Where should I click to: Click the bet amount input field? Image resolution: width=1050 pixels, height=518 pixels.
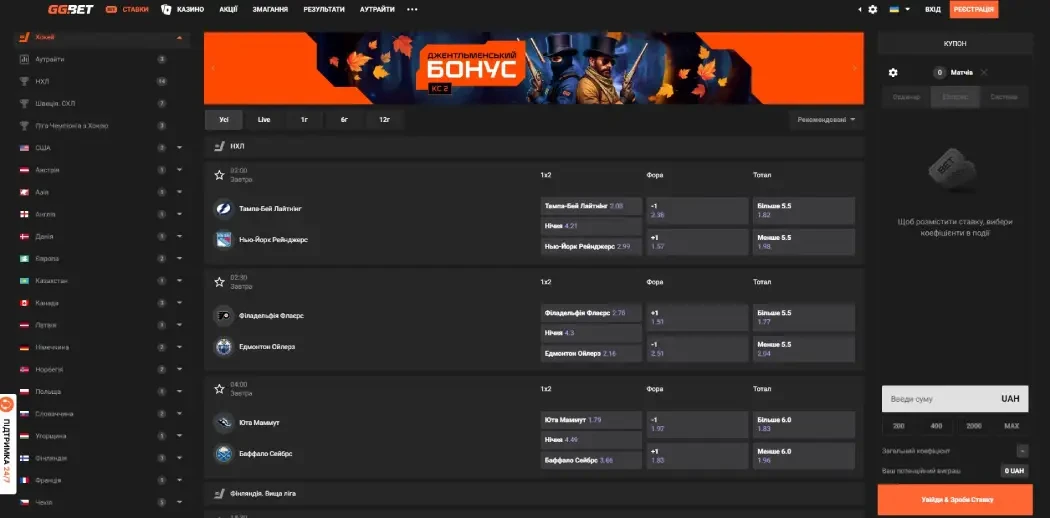[935, 399]
